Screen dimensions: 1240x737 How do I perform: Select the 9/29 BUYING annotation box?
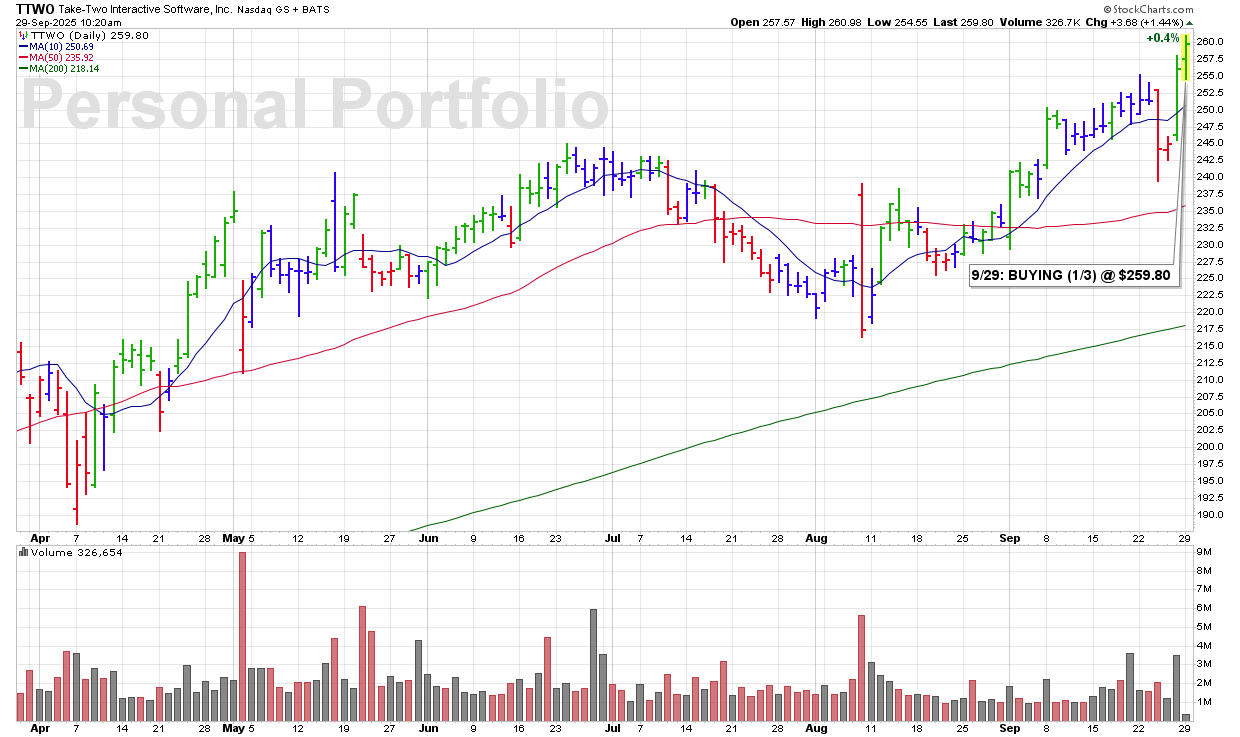(x=1072, y=276)
